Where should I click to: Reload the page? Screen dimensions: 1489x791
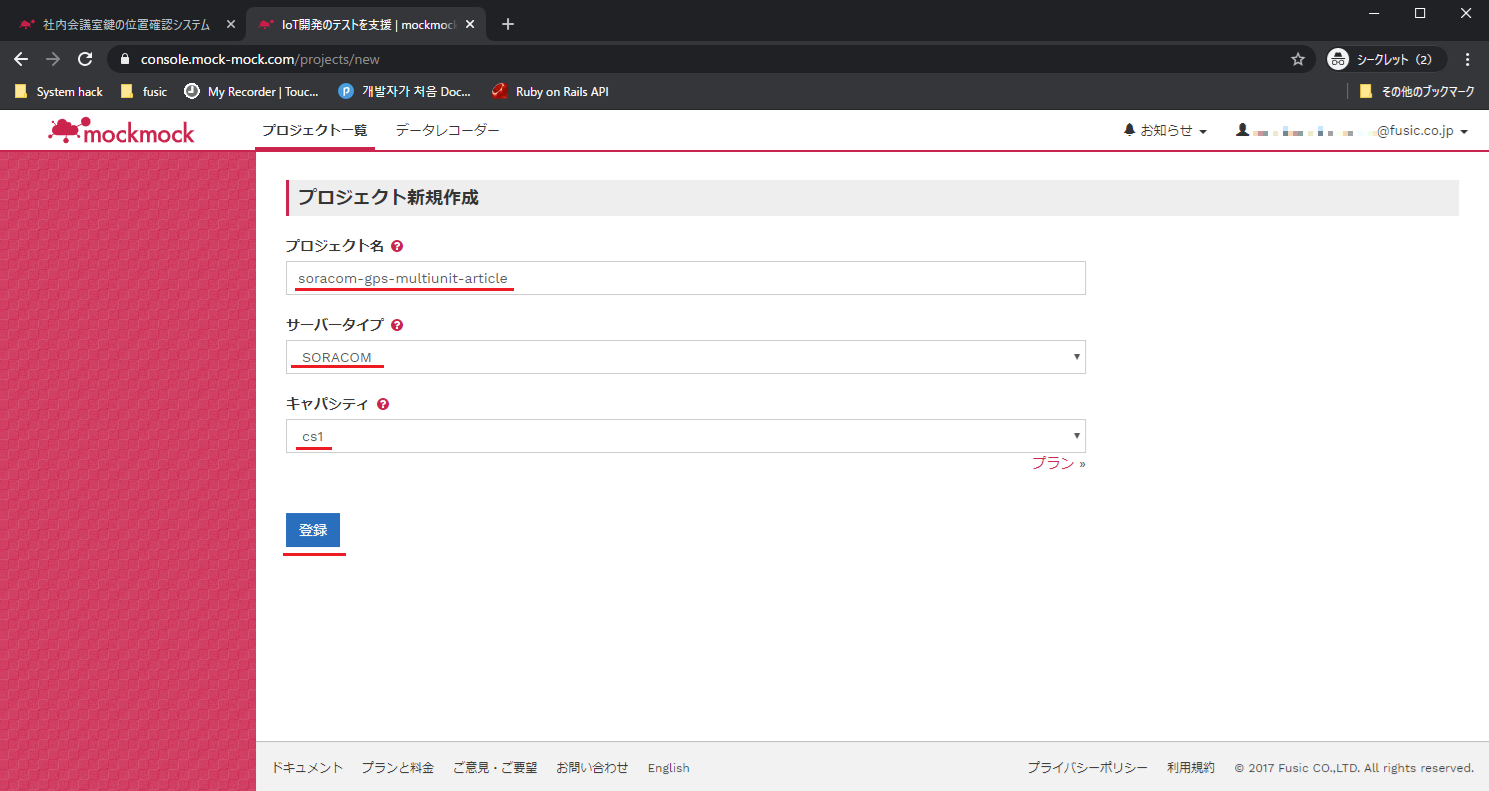pos(85,59)
